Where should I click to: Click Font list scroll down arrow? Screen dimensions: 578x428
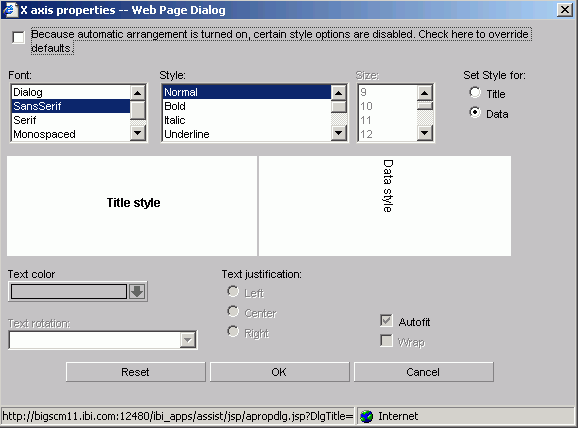[138, 133]
